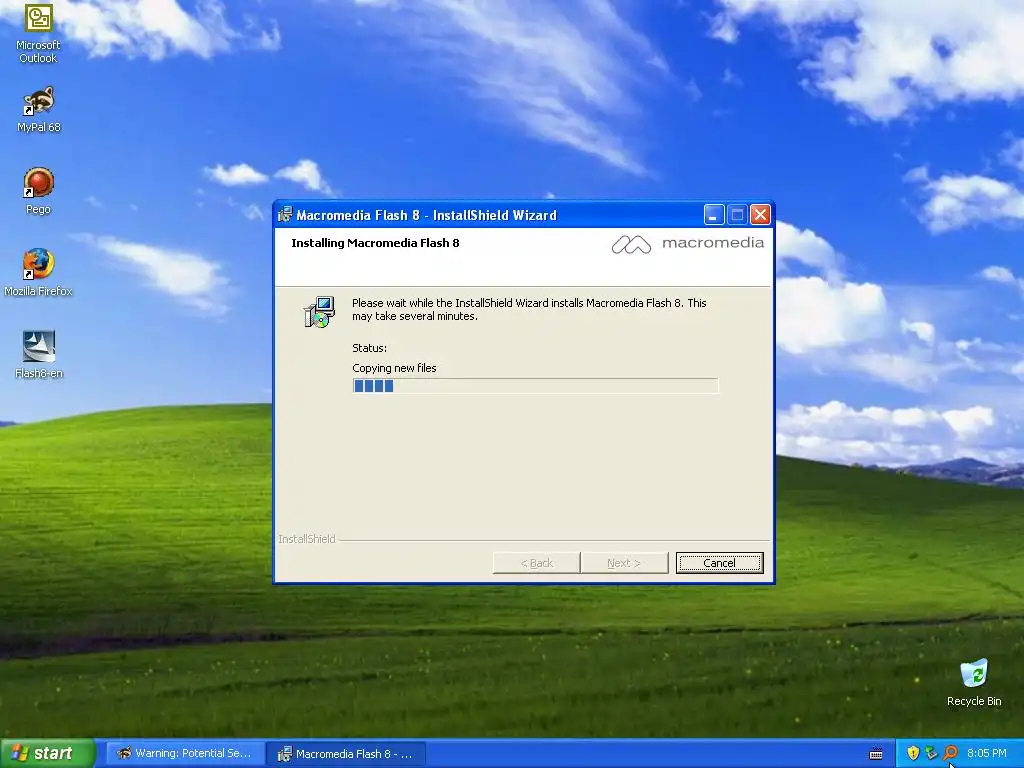Viewport: 1024px width, 768px height.
Task: Click the Safely Remove Hardware tray icon
Action: [931, 754]
